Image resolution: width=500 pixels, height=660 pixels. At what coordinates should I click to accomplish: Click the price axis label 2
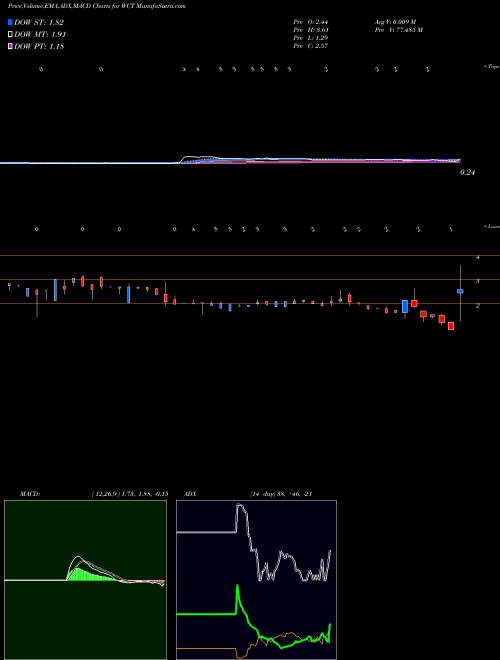(x=478, y=306)
